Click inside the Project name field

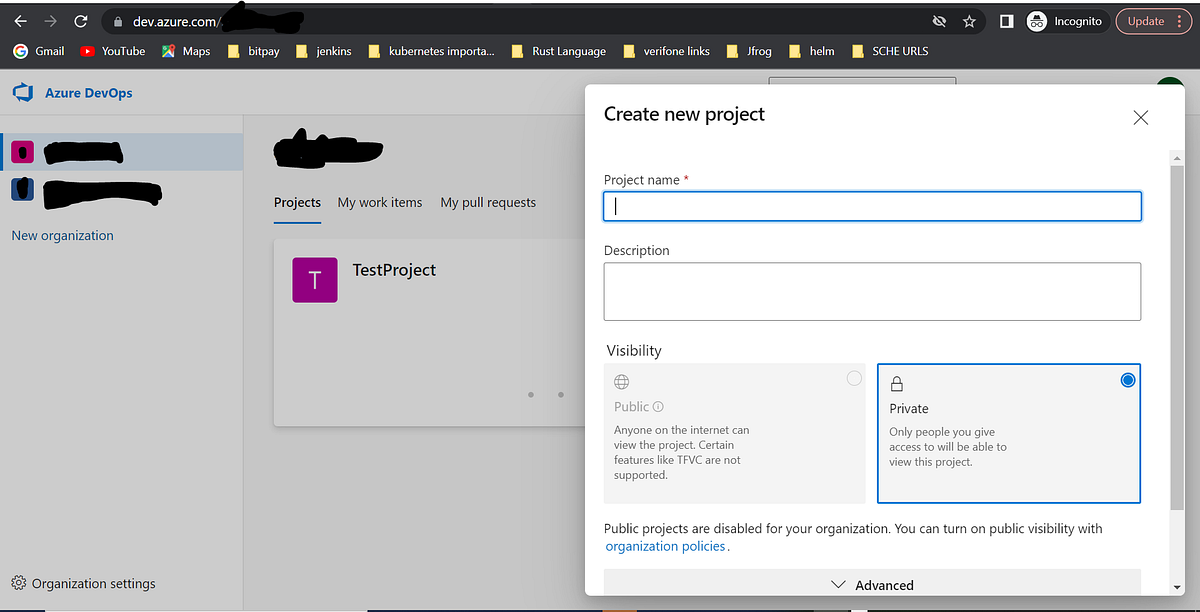pyautogui.click(x=872, y=206)
